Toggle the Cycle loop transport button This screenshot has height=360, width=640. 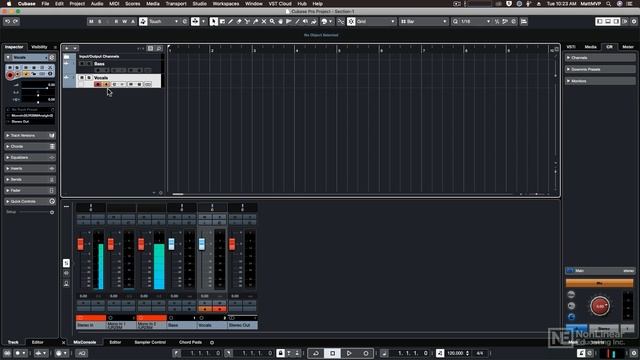316,353
